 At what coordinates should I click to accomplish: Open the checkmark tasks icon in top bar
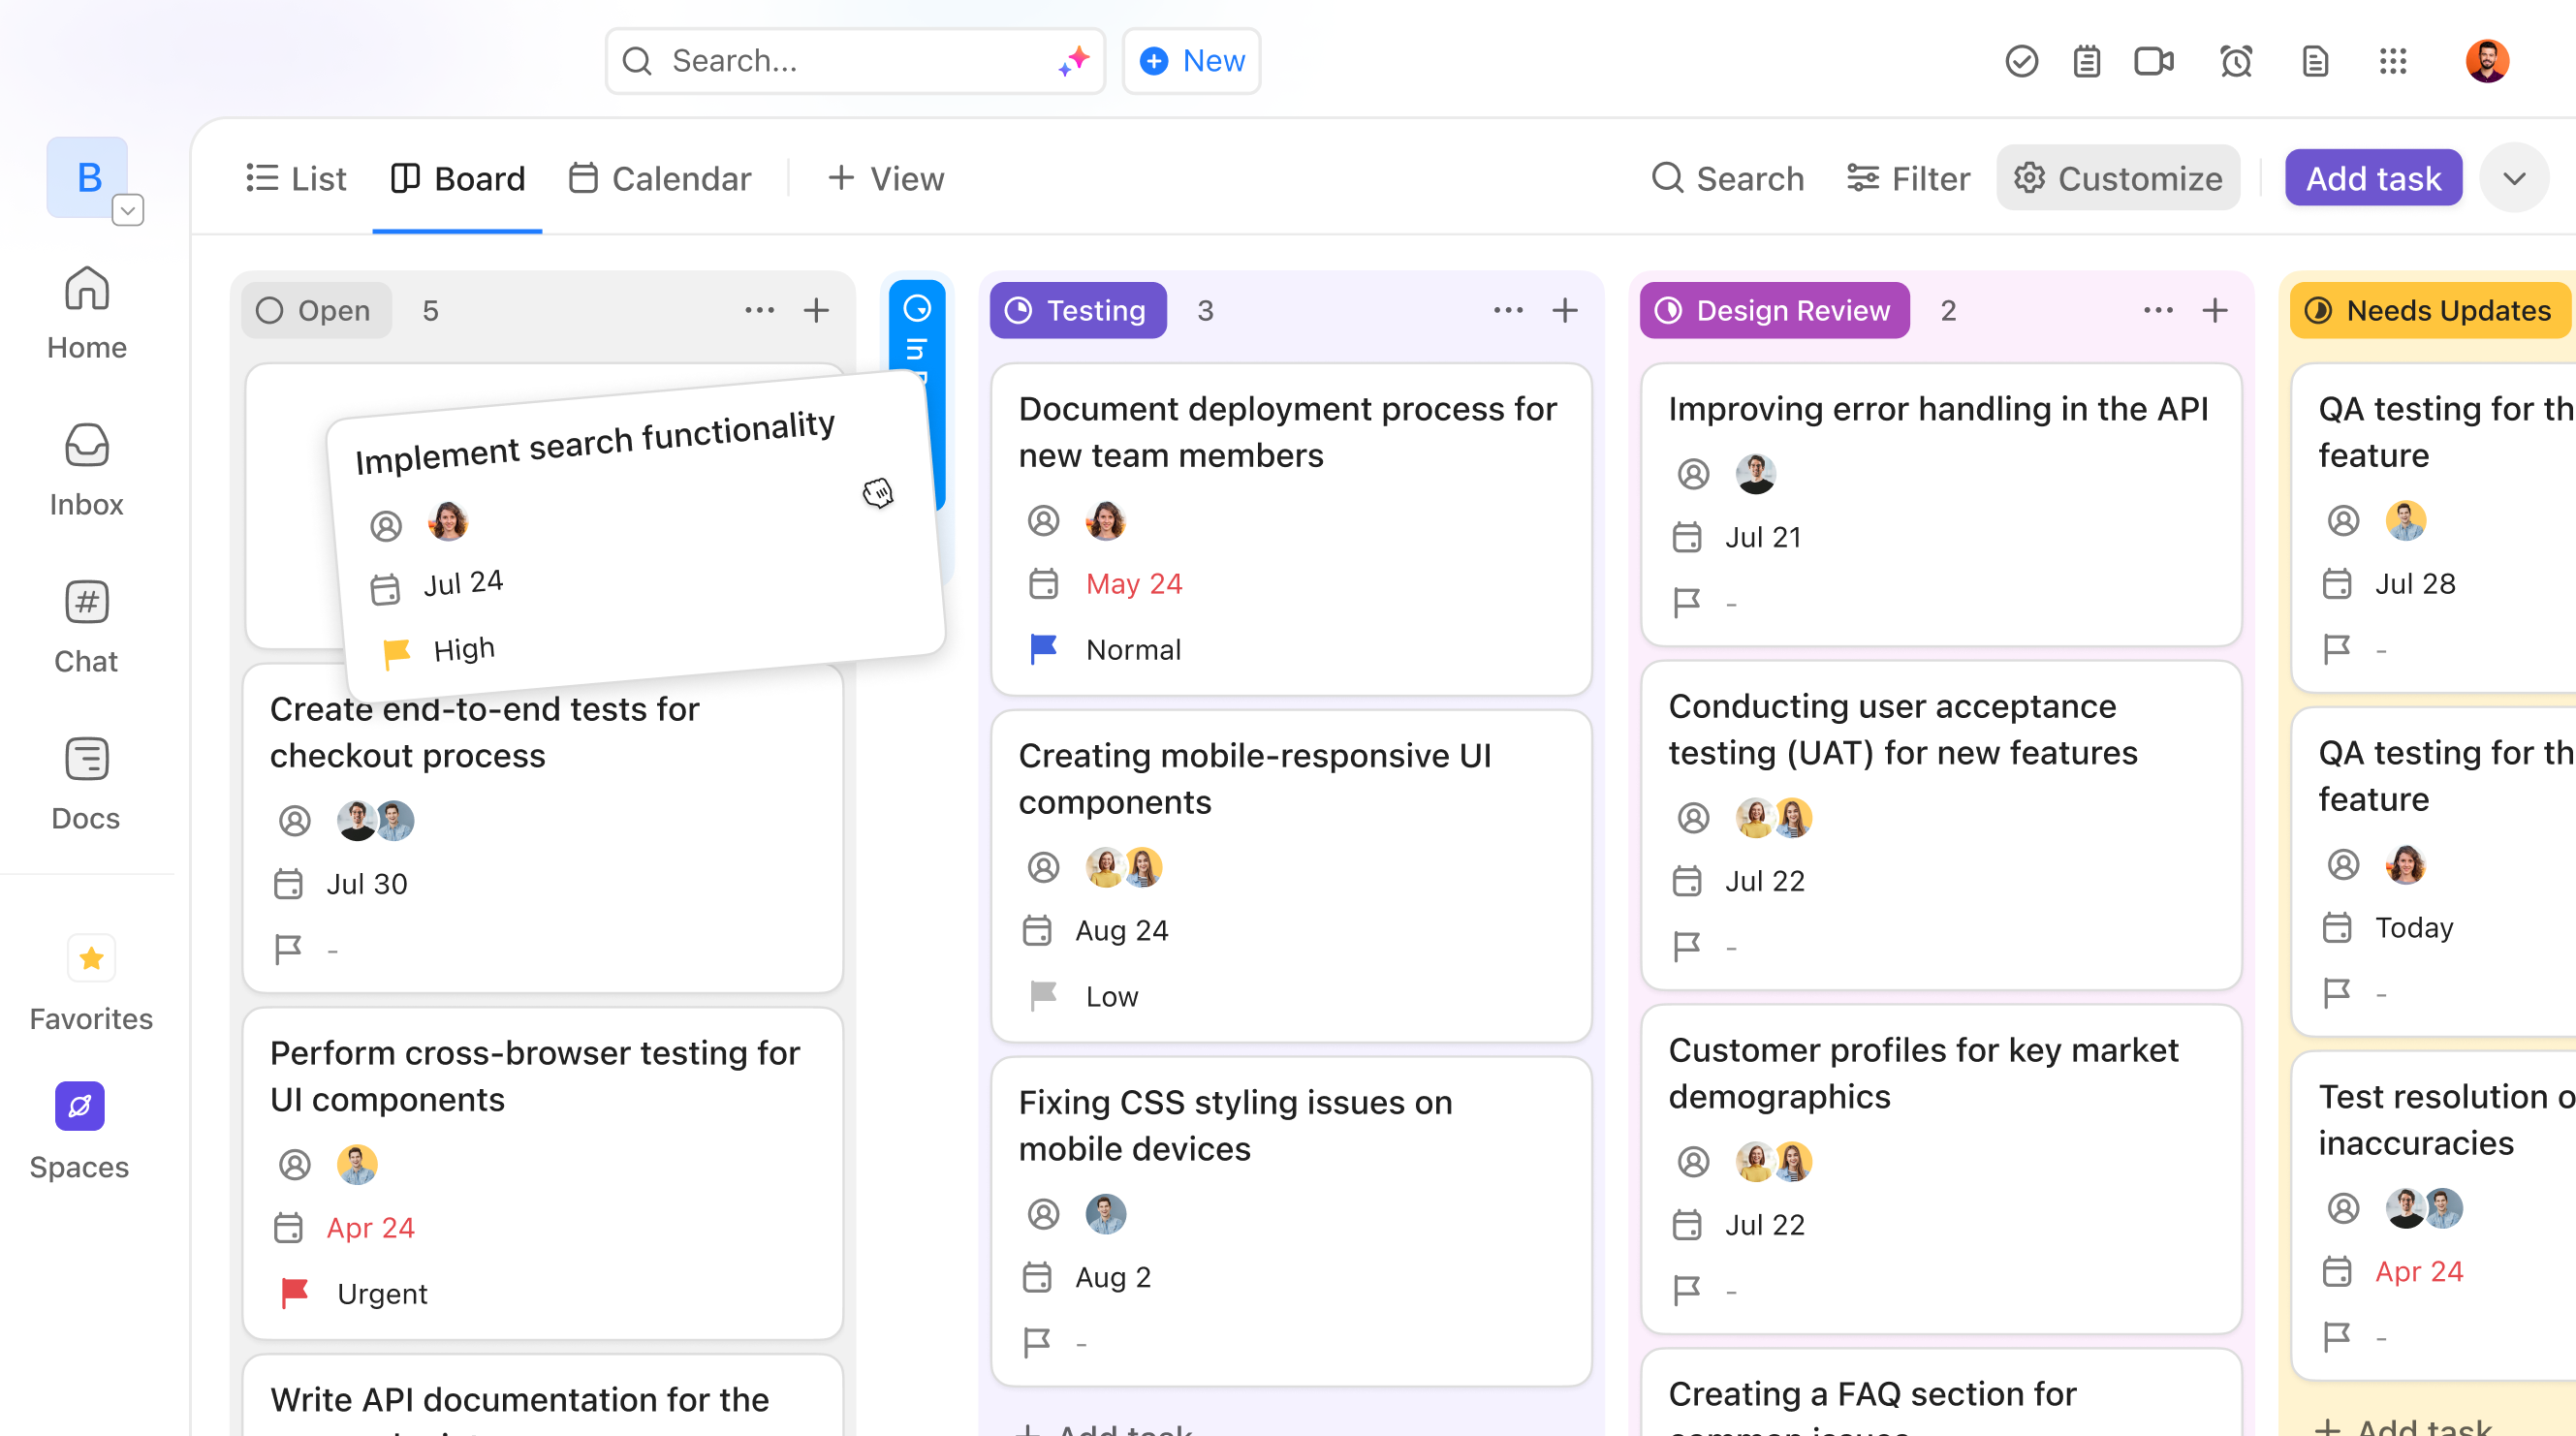(2021, 61)
